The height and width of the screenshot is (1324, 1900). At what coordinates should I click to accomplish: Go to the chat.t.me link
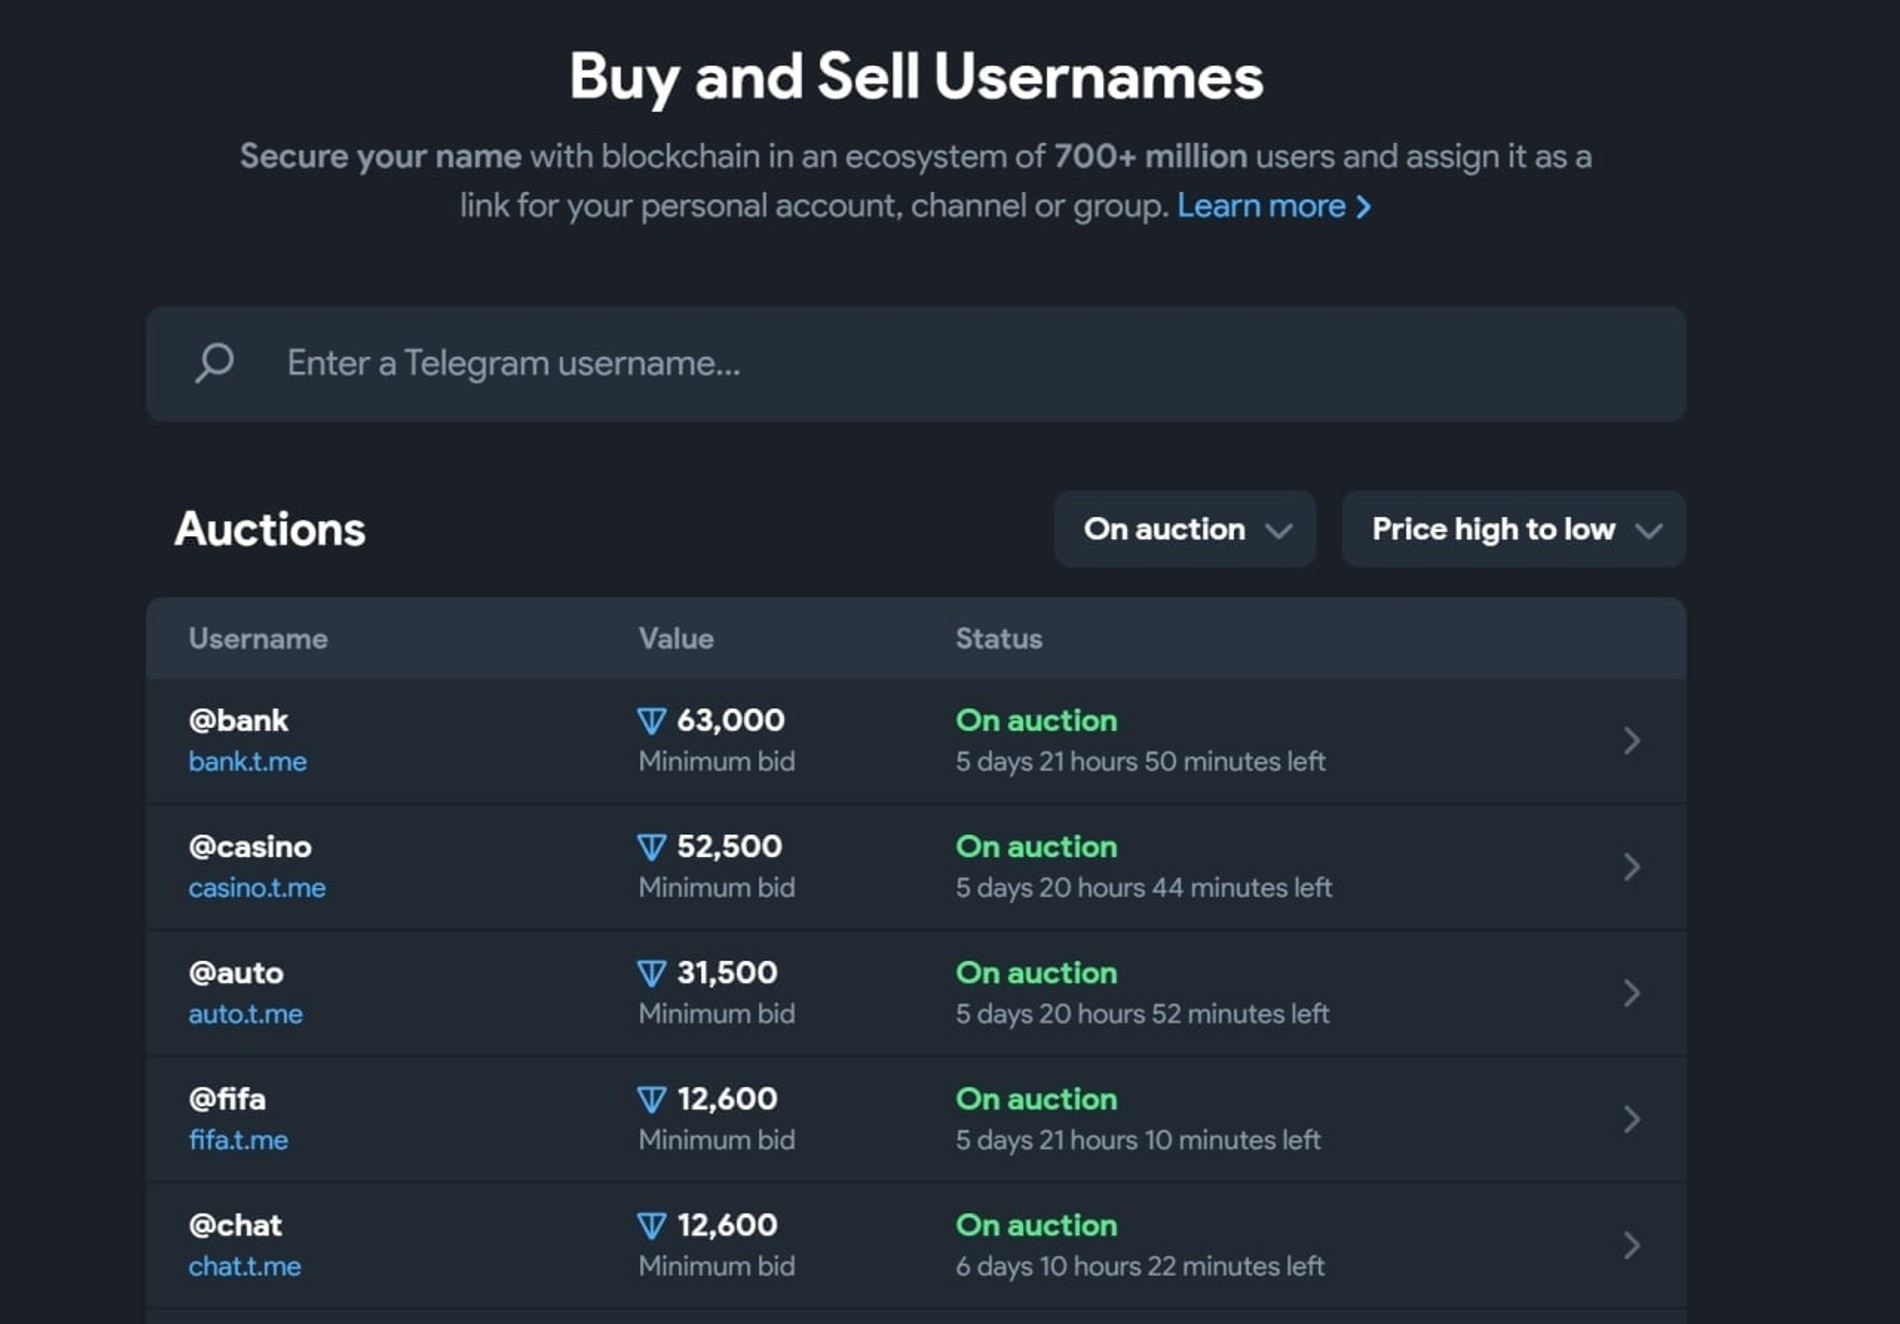pyautogui.click(x=244, y=1266)
